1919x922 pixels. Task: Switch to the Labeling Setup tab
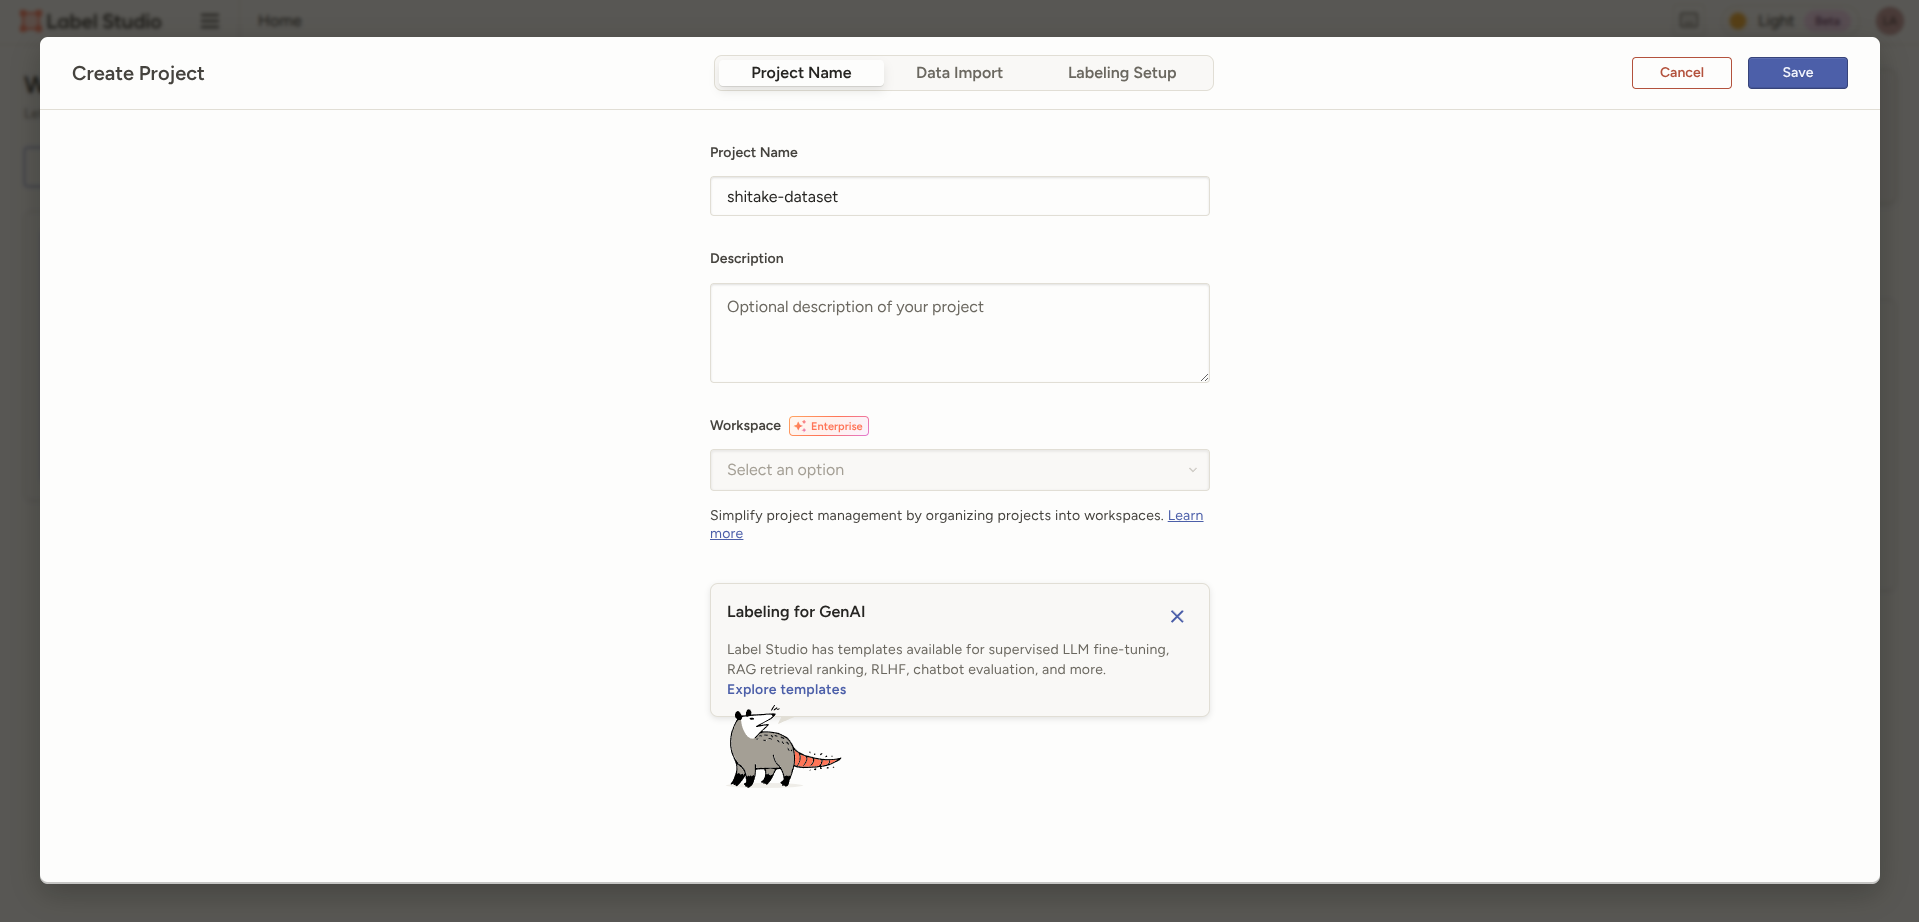[x=1121, y=73]
